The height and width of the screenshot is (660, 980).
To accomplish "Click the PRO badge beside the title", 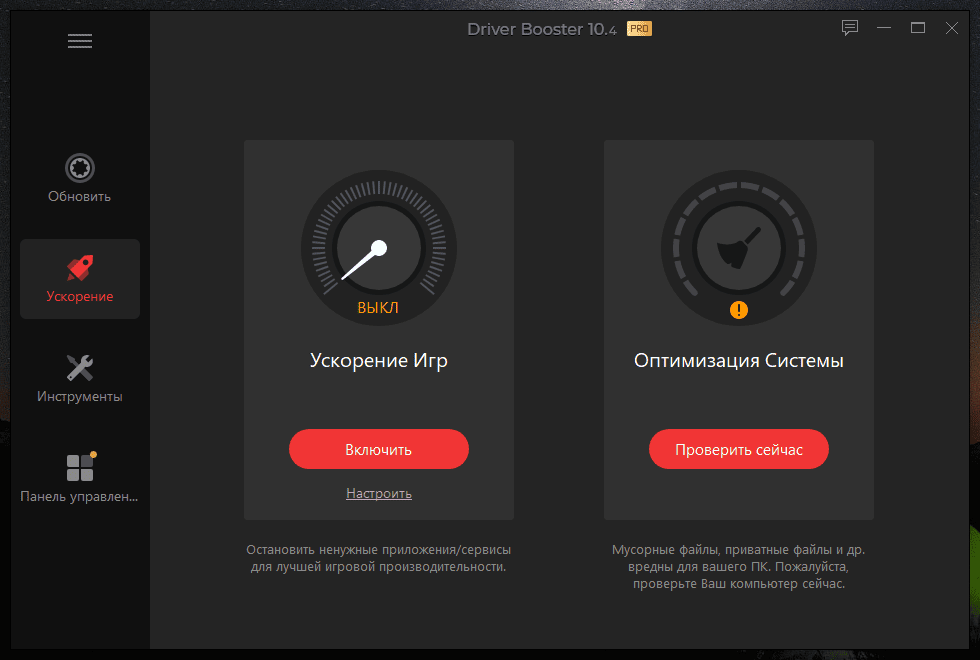I will coord(639,29).
